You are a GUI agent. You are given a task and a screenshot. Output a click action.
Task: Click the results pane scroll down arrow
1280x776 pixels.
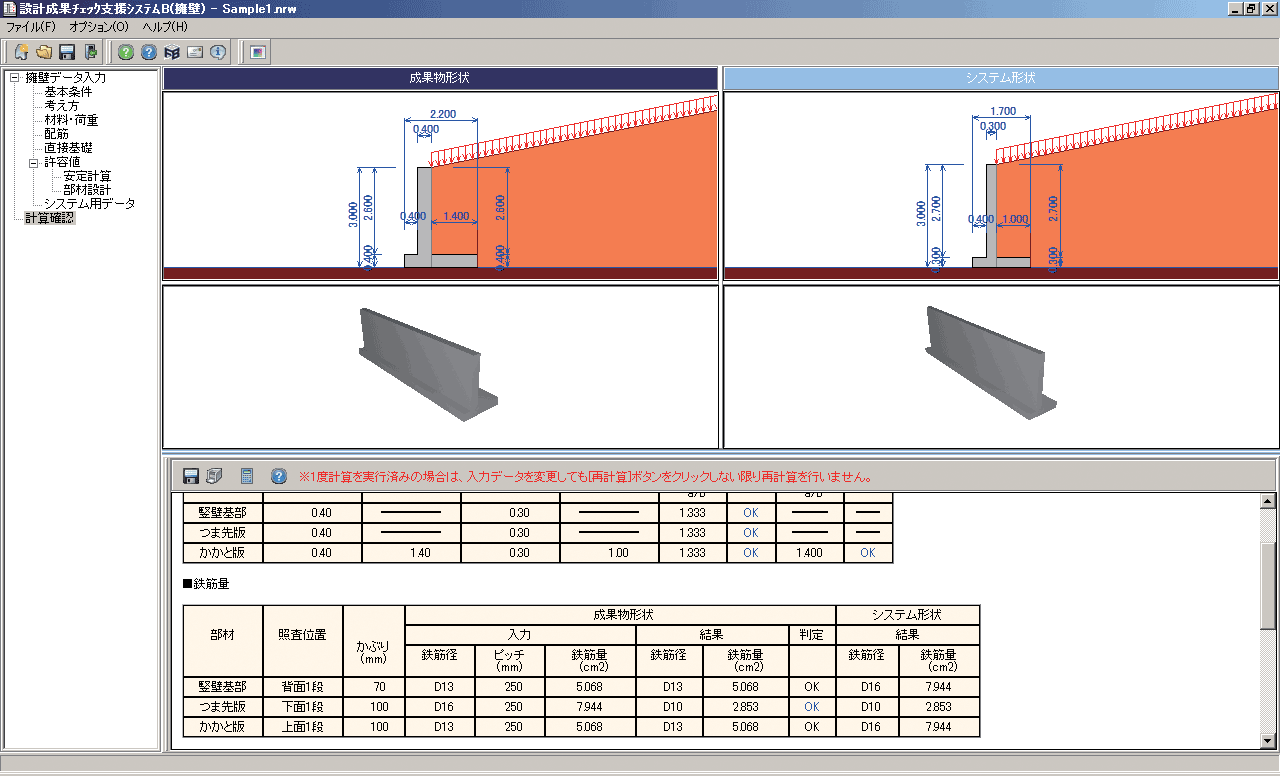pos(1268,741)
